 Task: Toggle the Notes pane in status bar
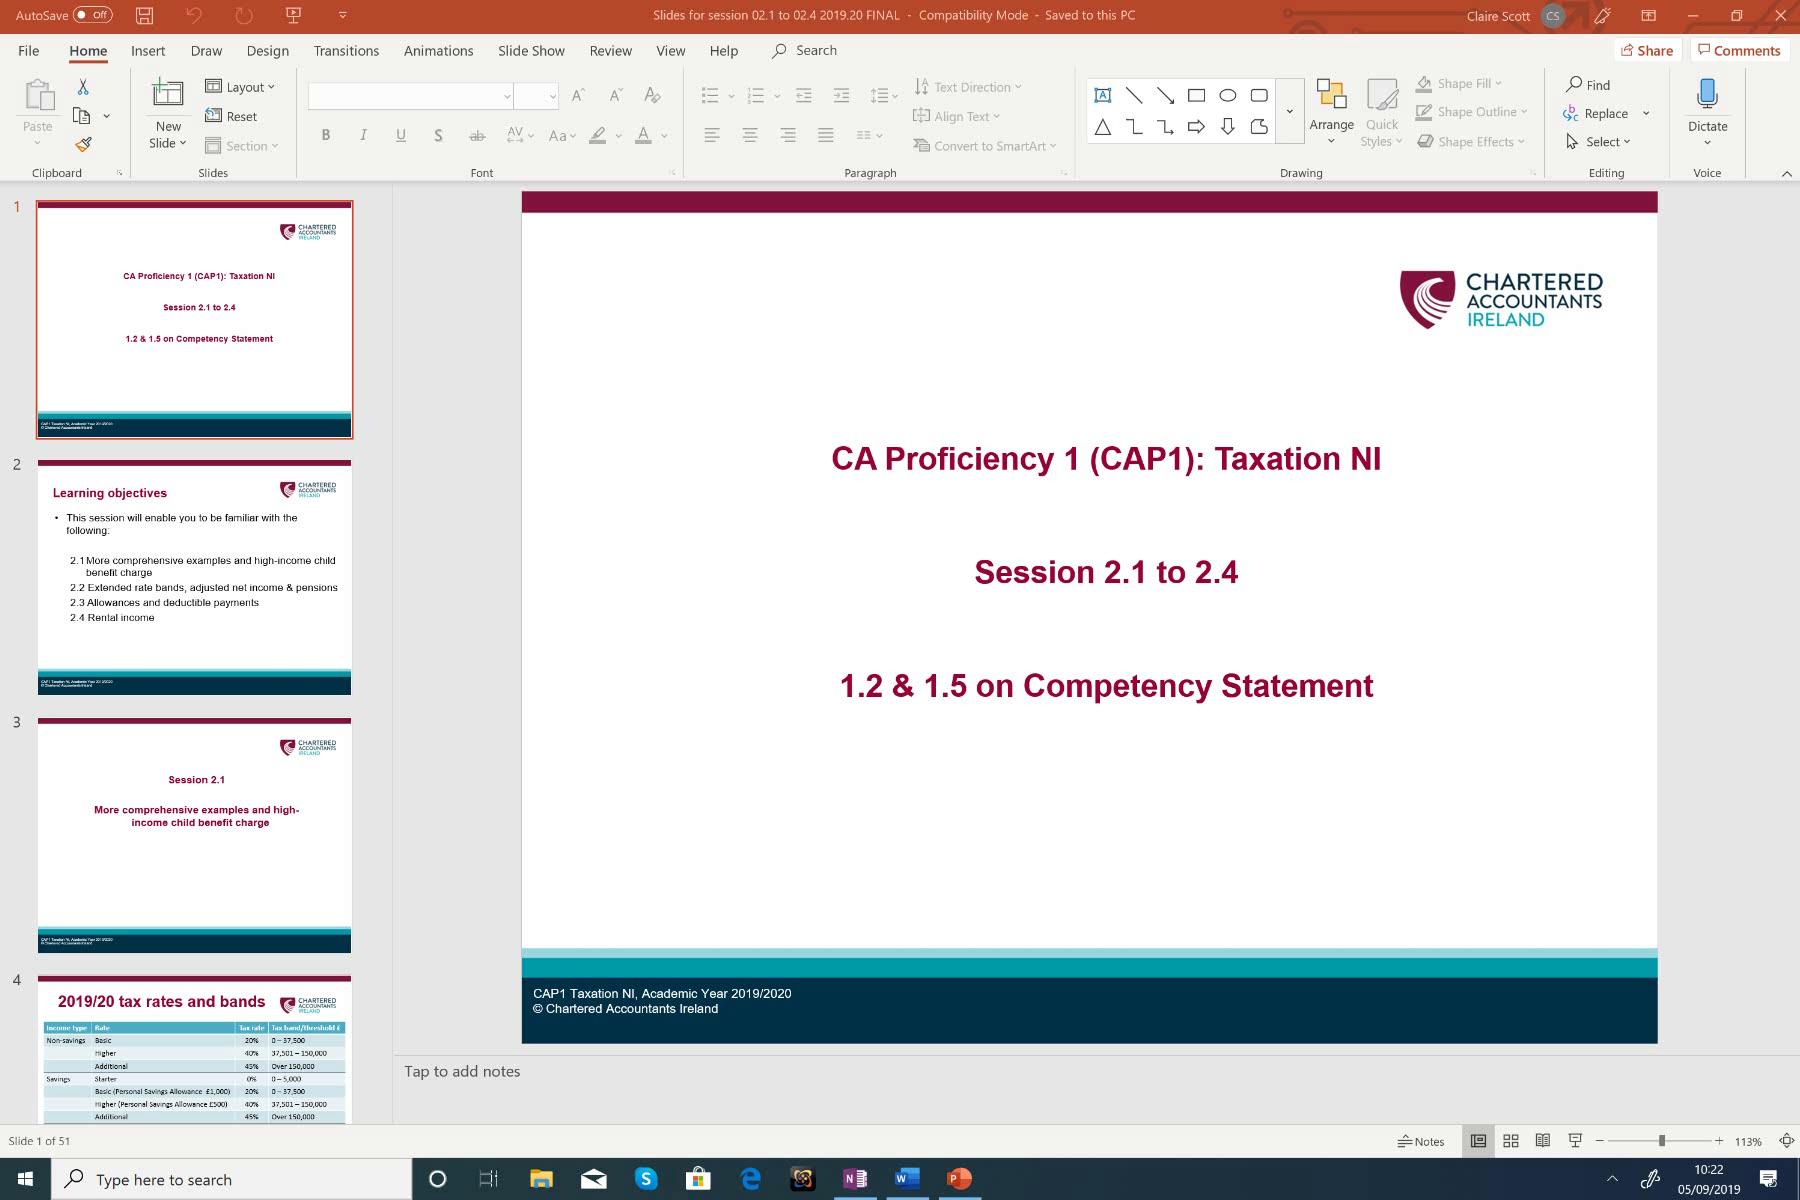point(1421,1141)
